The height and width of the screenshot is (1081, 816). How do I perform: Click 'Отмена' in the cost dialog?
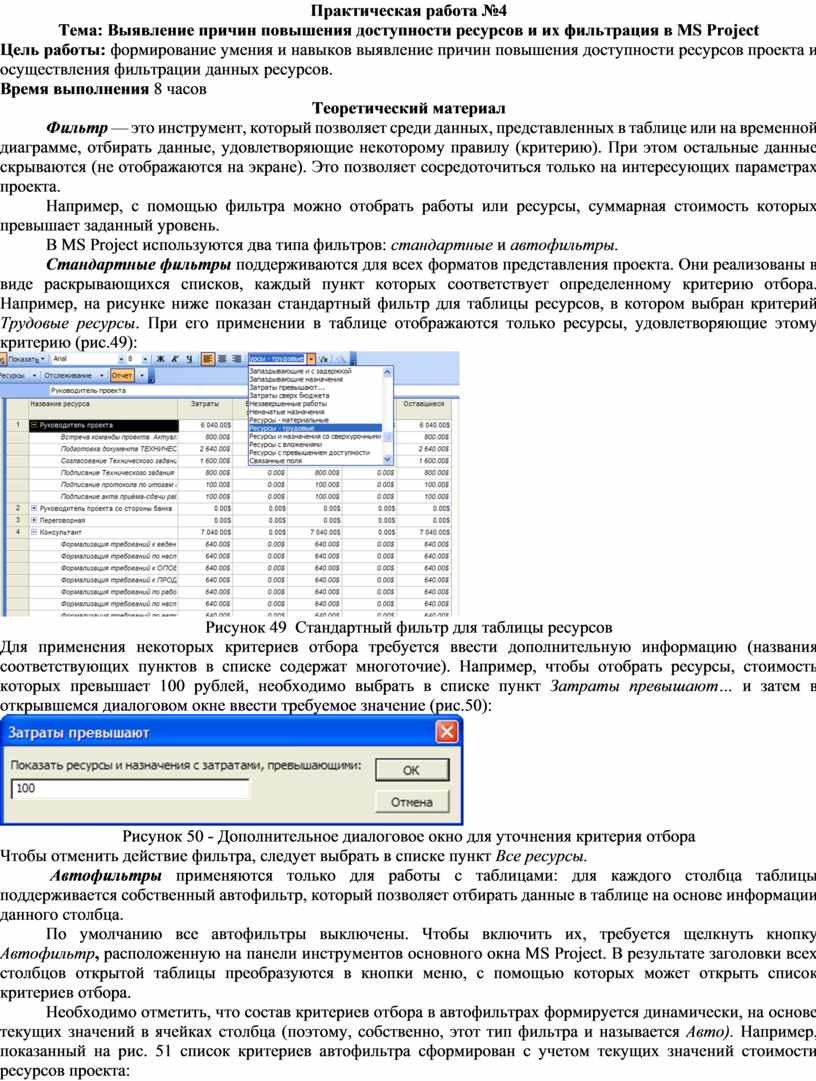412,802
